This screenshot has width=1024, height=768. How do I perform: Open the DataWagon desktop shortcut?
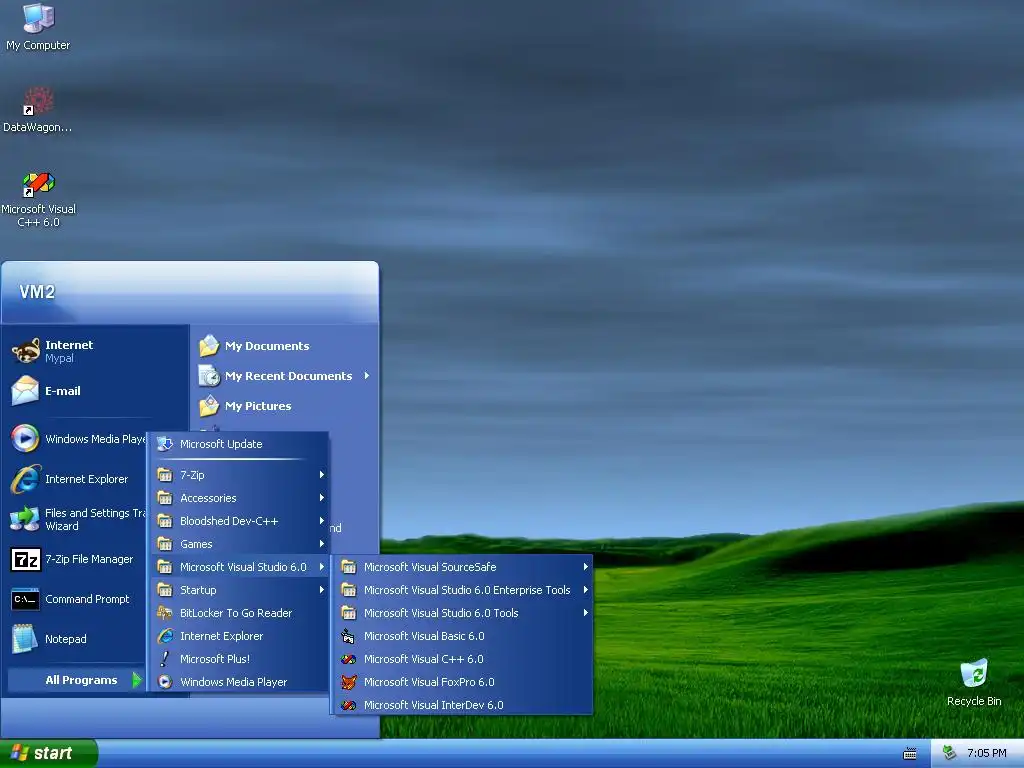coord(38,108)
